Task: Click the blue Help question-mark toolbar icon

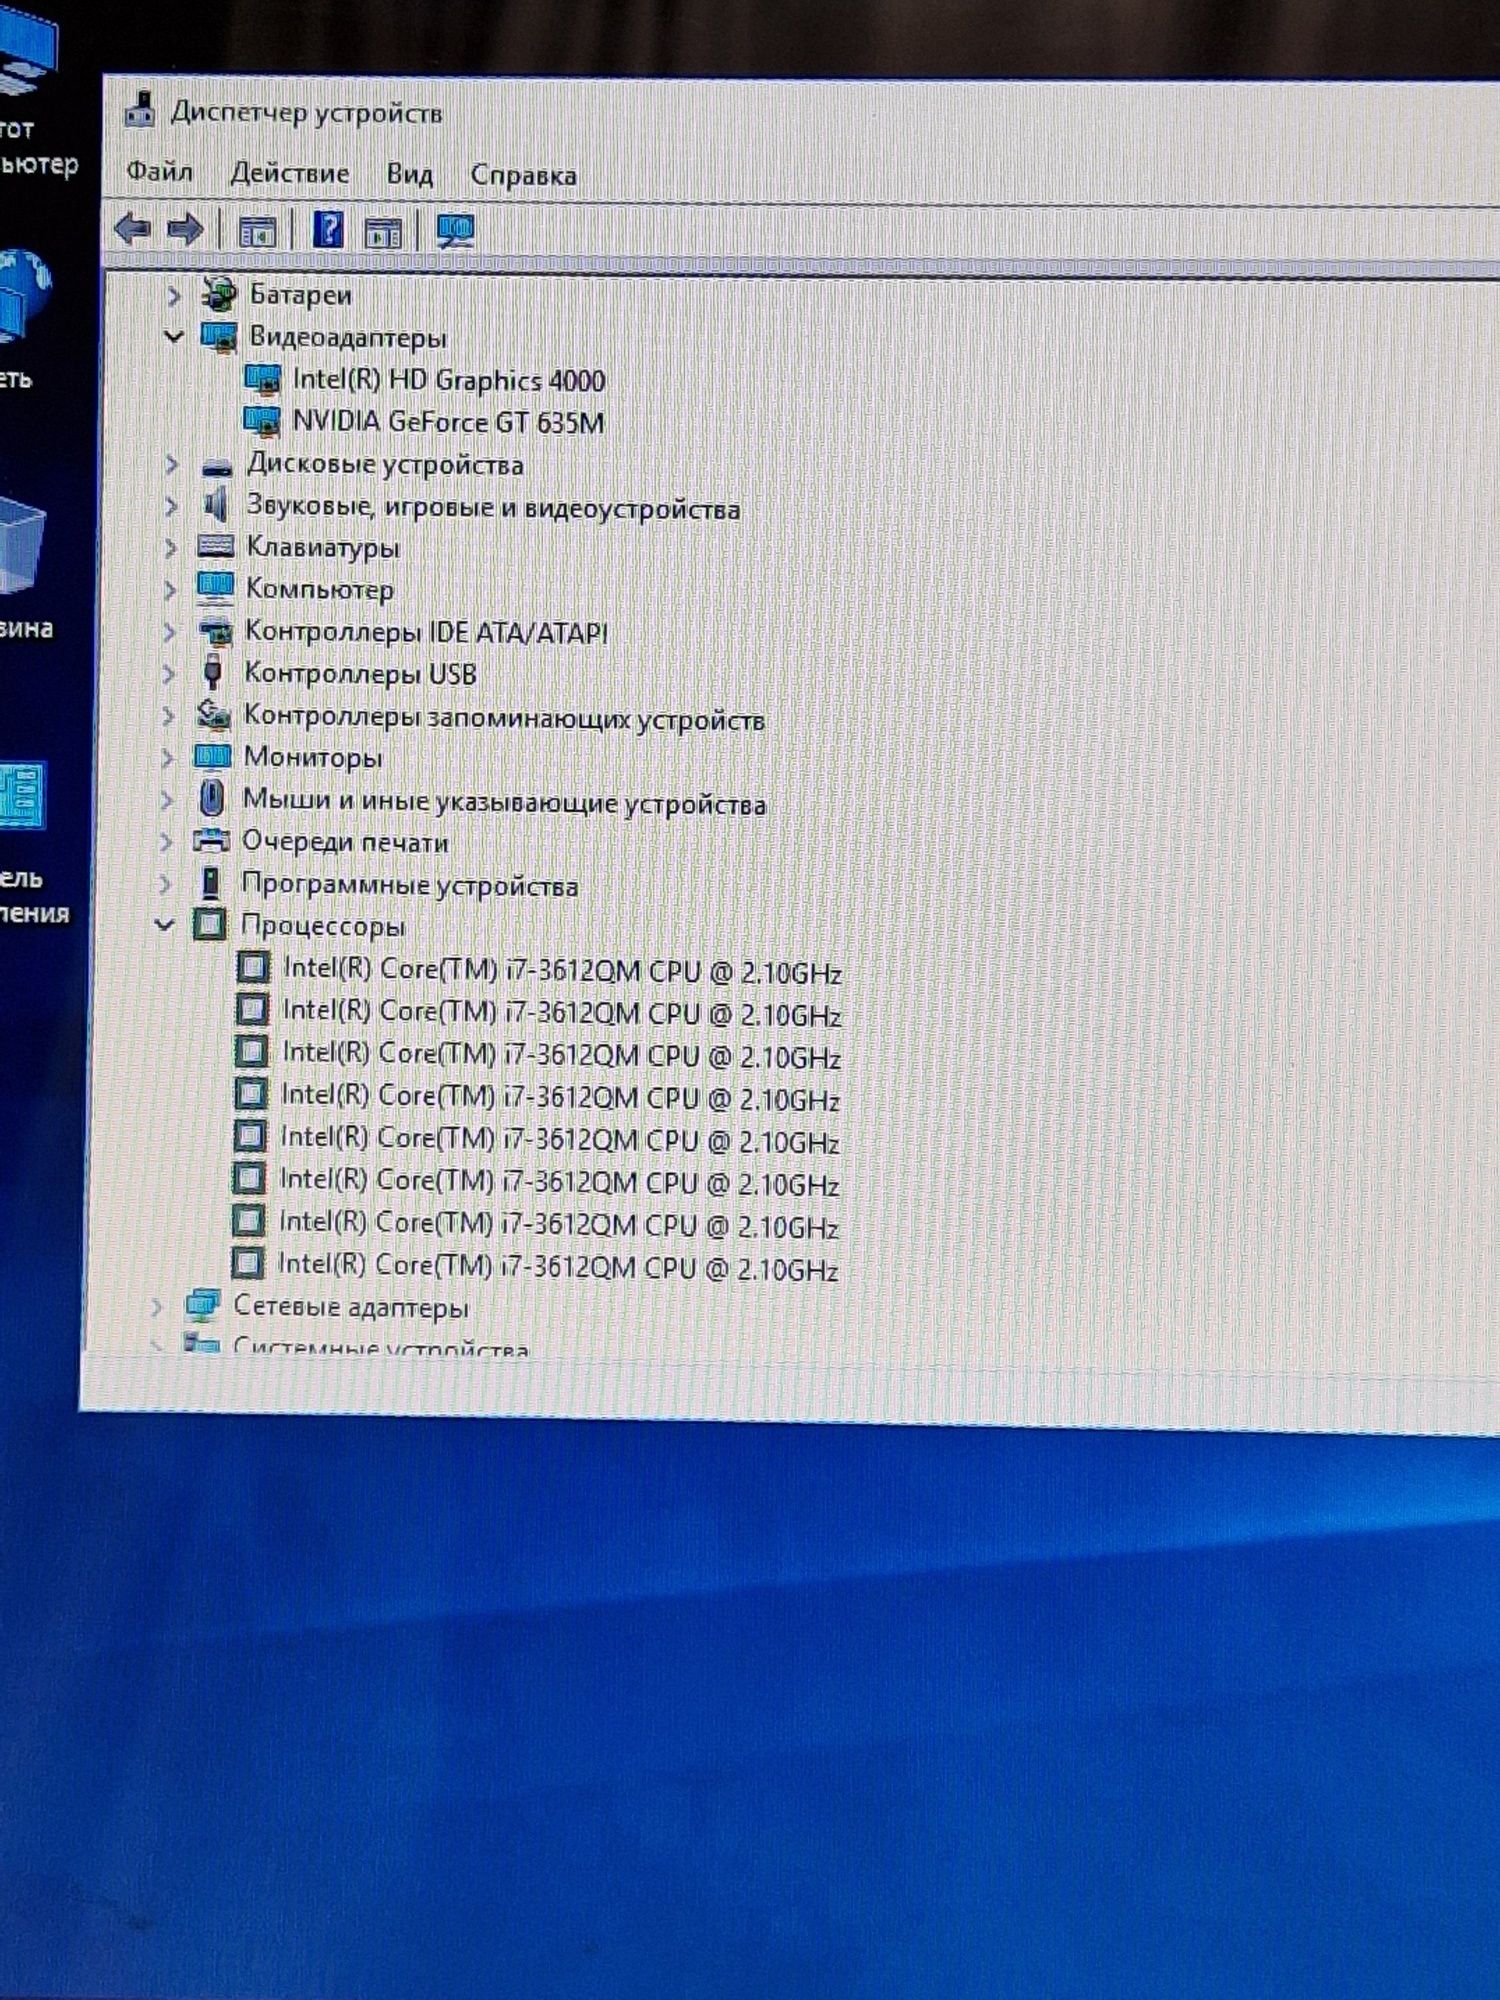Action: 328,230
